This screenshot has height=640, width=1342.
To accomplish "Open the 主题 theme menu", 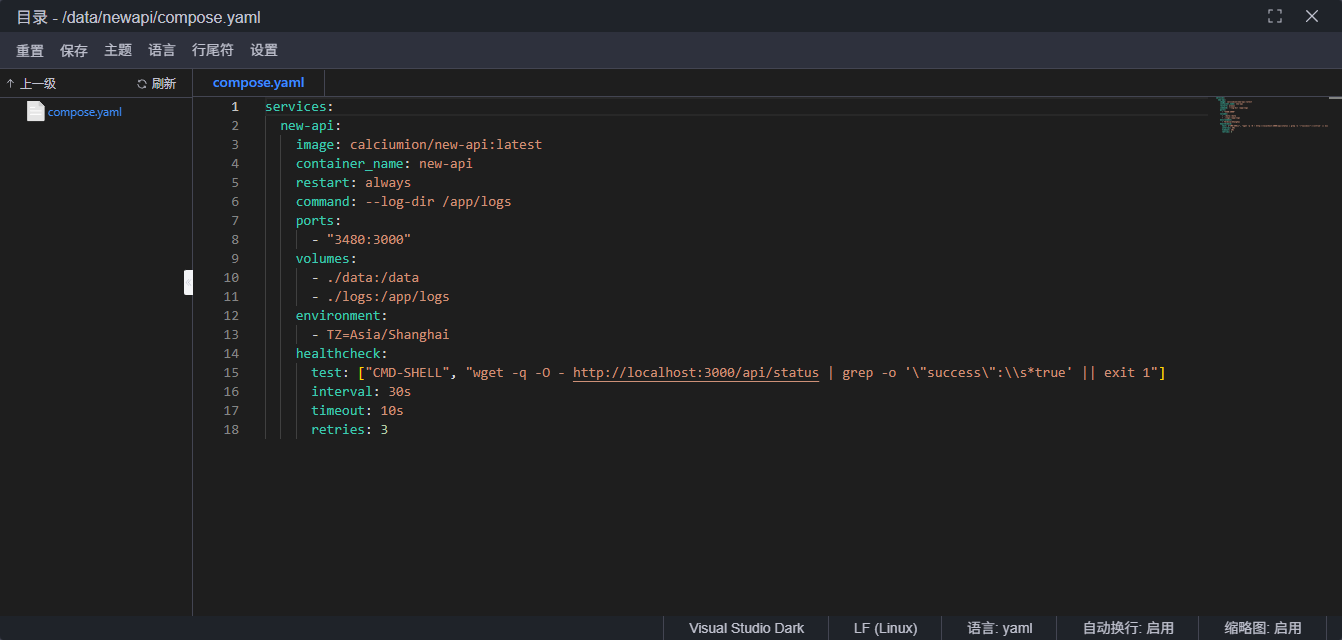I will pos(118,50).
